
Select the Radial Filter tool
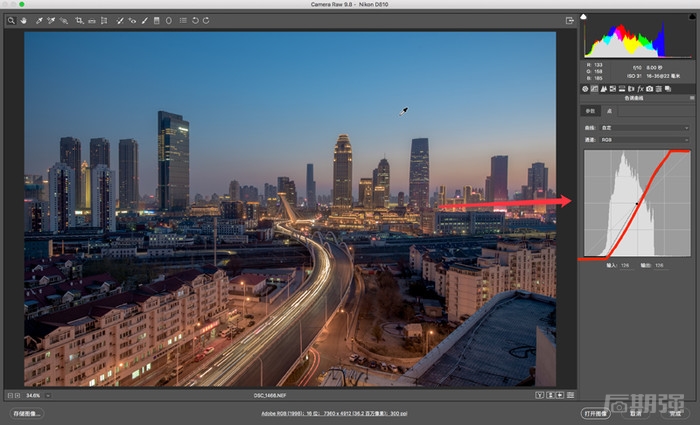click(x=169, y=21)
